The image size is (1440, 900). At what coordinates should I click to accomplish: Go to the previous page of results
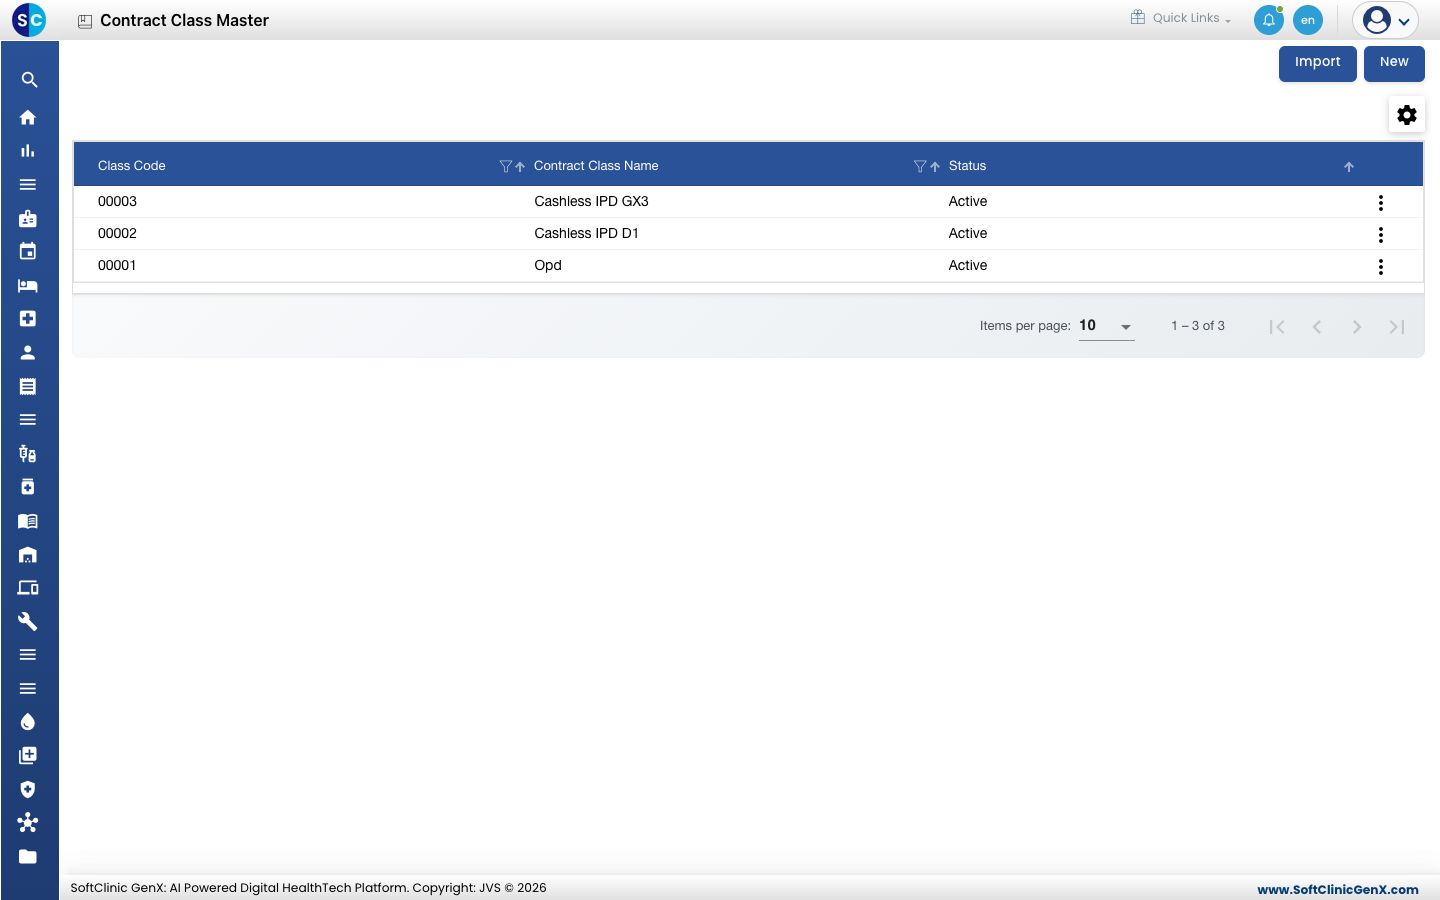click(x=1317, y=327)
